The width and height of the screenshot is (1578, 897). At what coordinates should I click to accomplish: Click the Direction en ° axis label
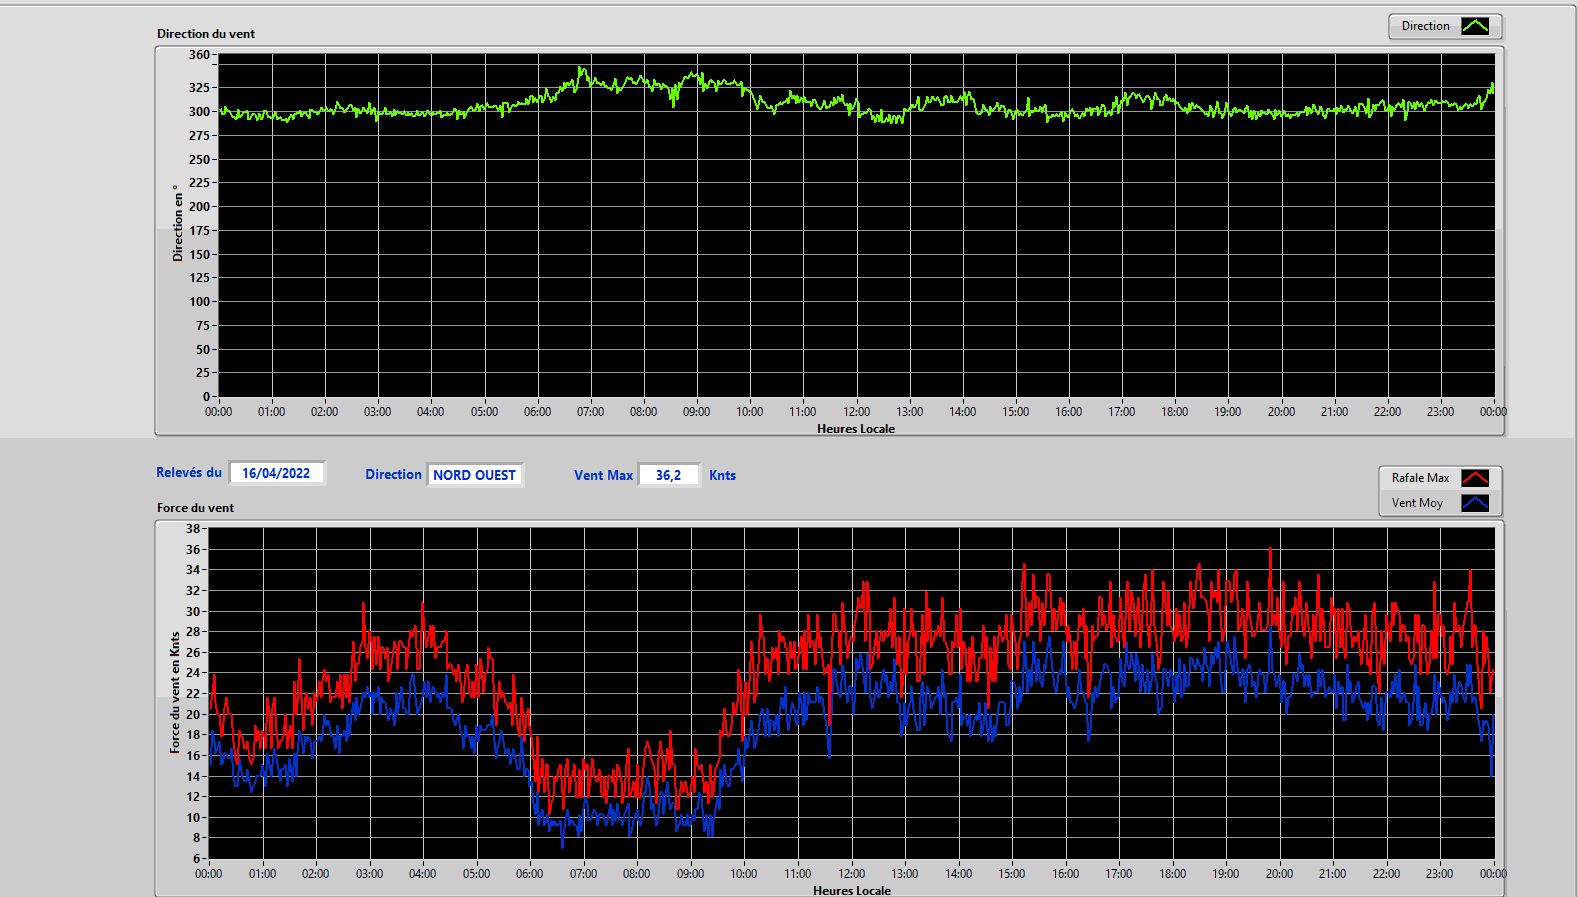(x=178, y=223)
